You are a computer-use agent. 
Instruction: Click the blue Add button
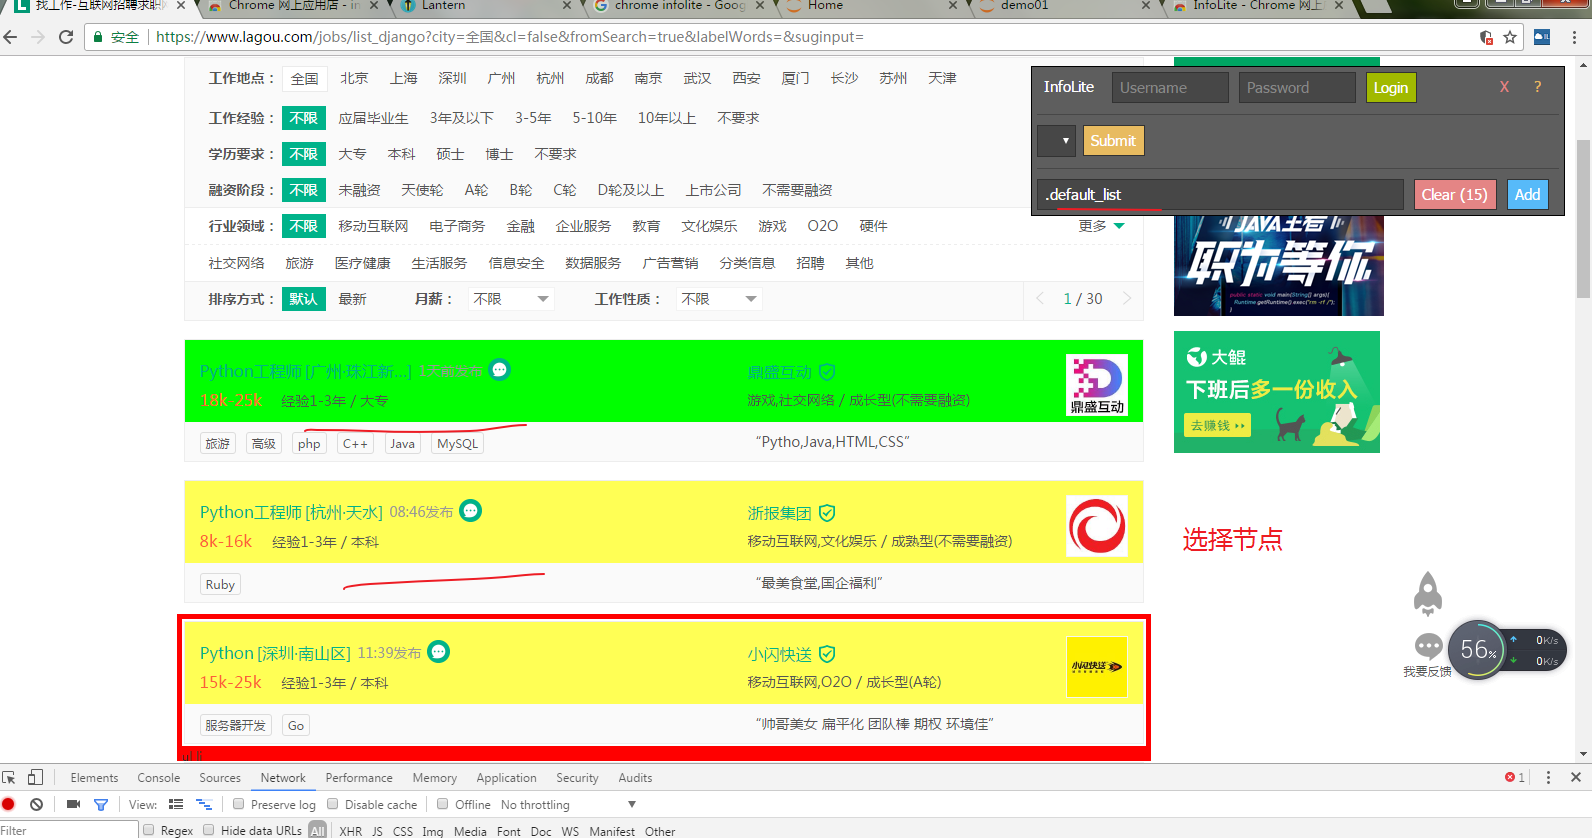pyautogui.click(x=1527, y=195)
